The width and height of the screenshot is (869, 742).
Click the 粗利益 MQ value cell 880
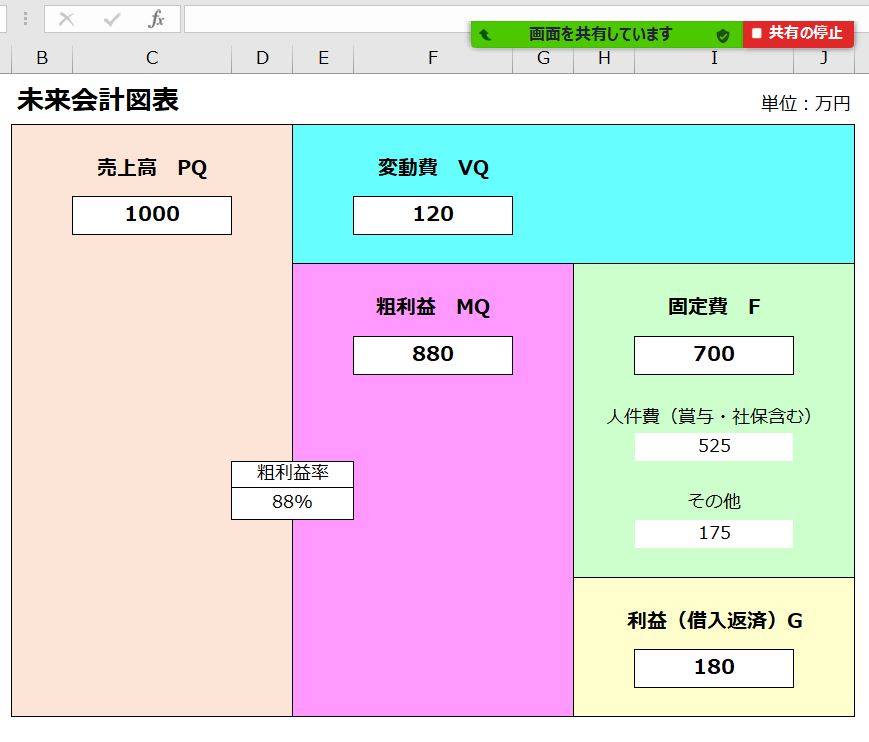(432, 355)
